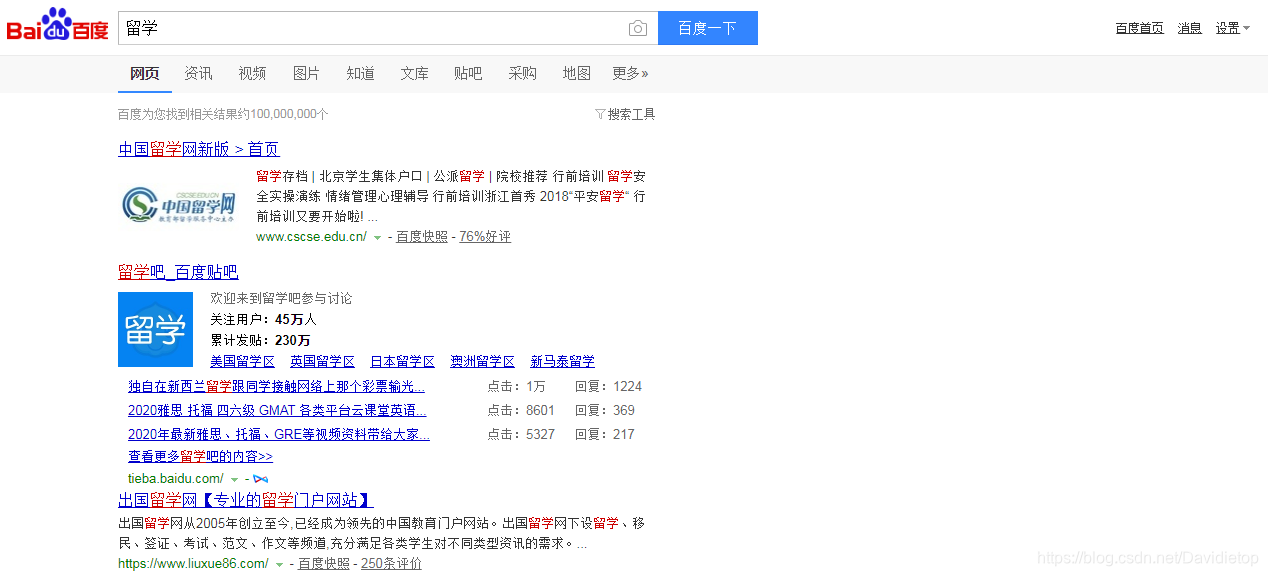Click the 76%好评 rating link

(x=485, y=237)
